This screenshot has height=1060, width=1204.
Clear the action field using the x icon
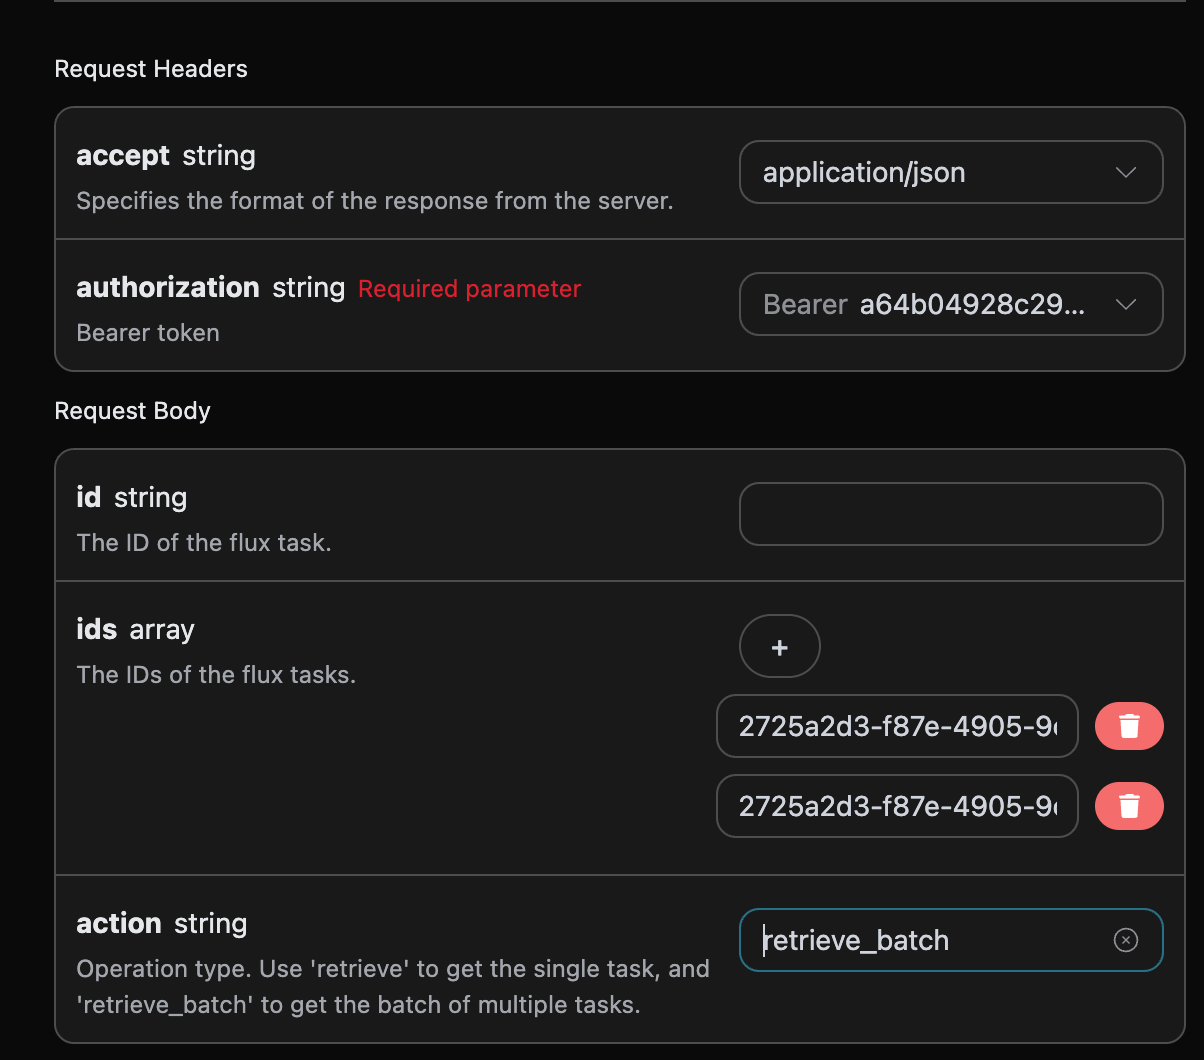coord(1126,940)
